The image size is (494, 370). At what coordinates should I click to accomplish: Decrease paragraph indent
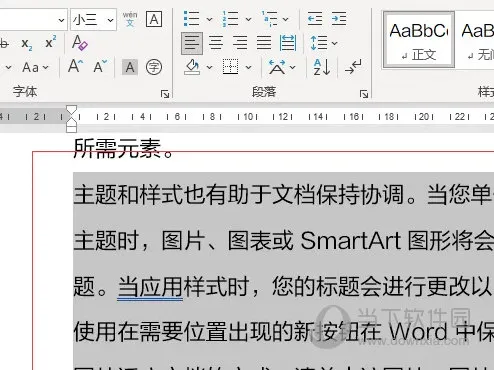click(315, 19)
